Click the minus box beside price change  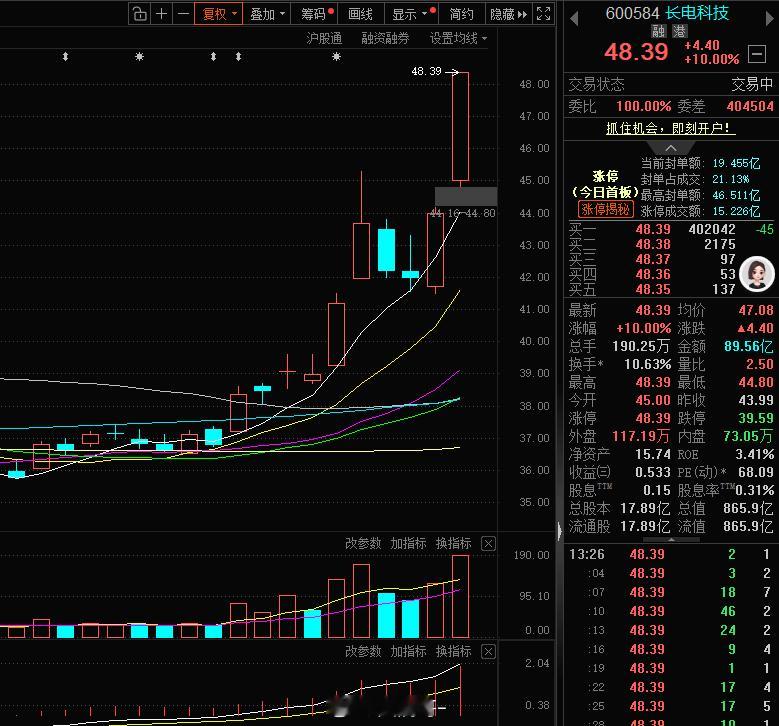coord(757,54)
